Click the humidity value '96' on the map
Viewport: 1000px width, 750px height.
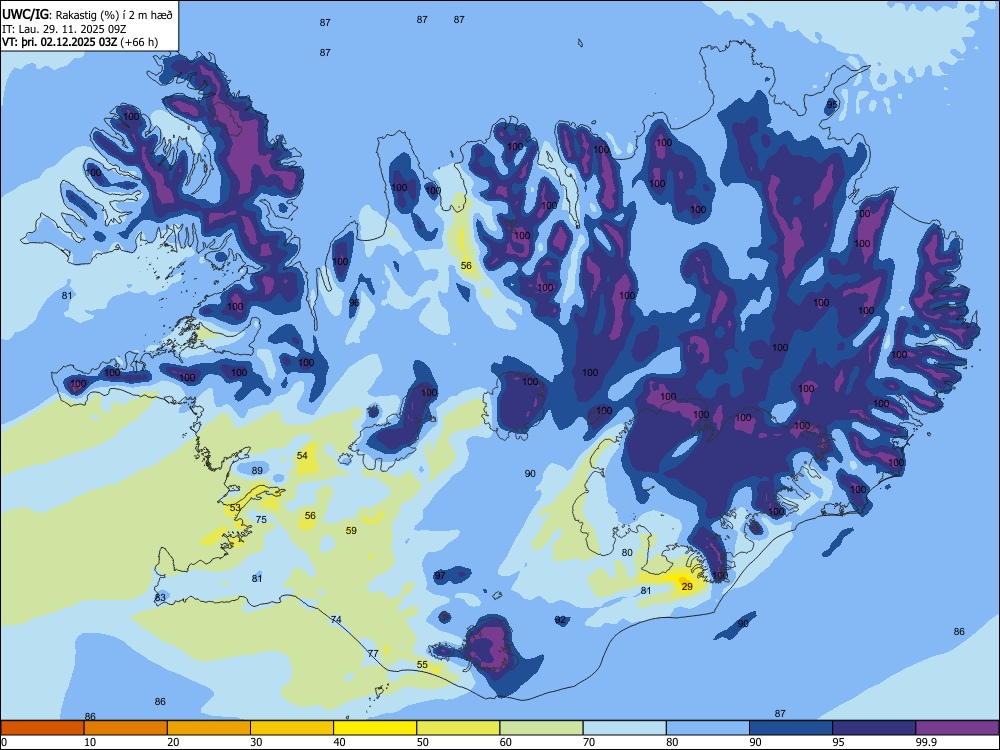(x=354, y=302)
